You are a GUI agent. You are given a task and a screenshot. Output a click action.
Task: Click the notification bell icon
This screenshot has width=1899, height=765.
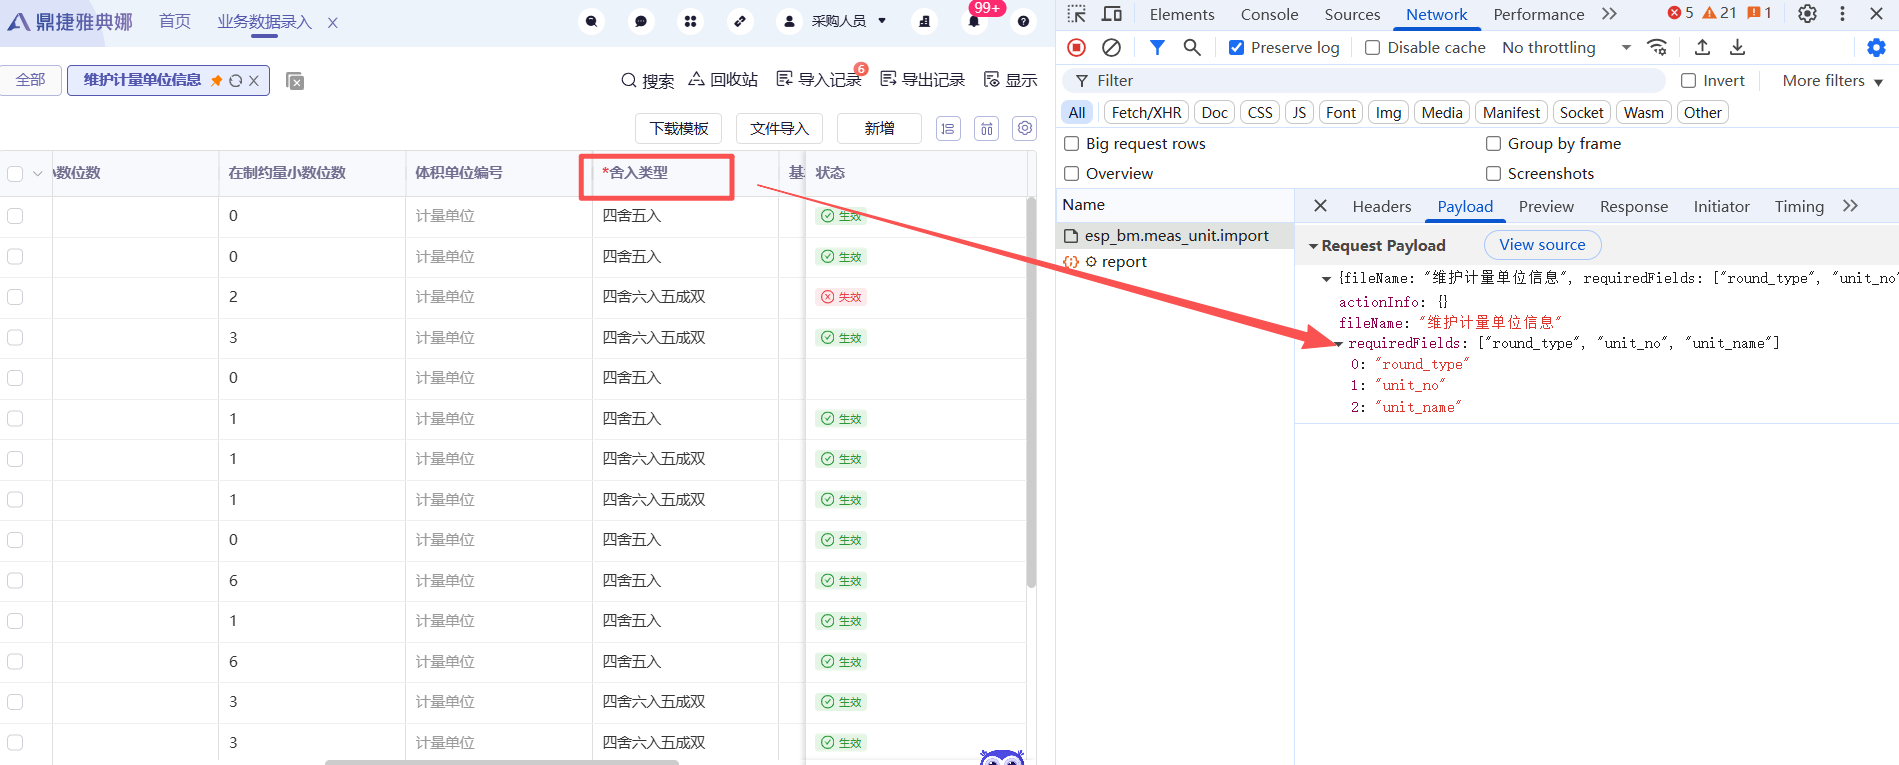click(974, 21)
